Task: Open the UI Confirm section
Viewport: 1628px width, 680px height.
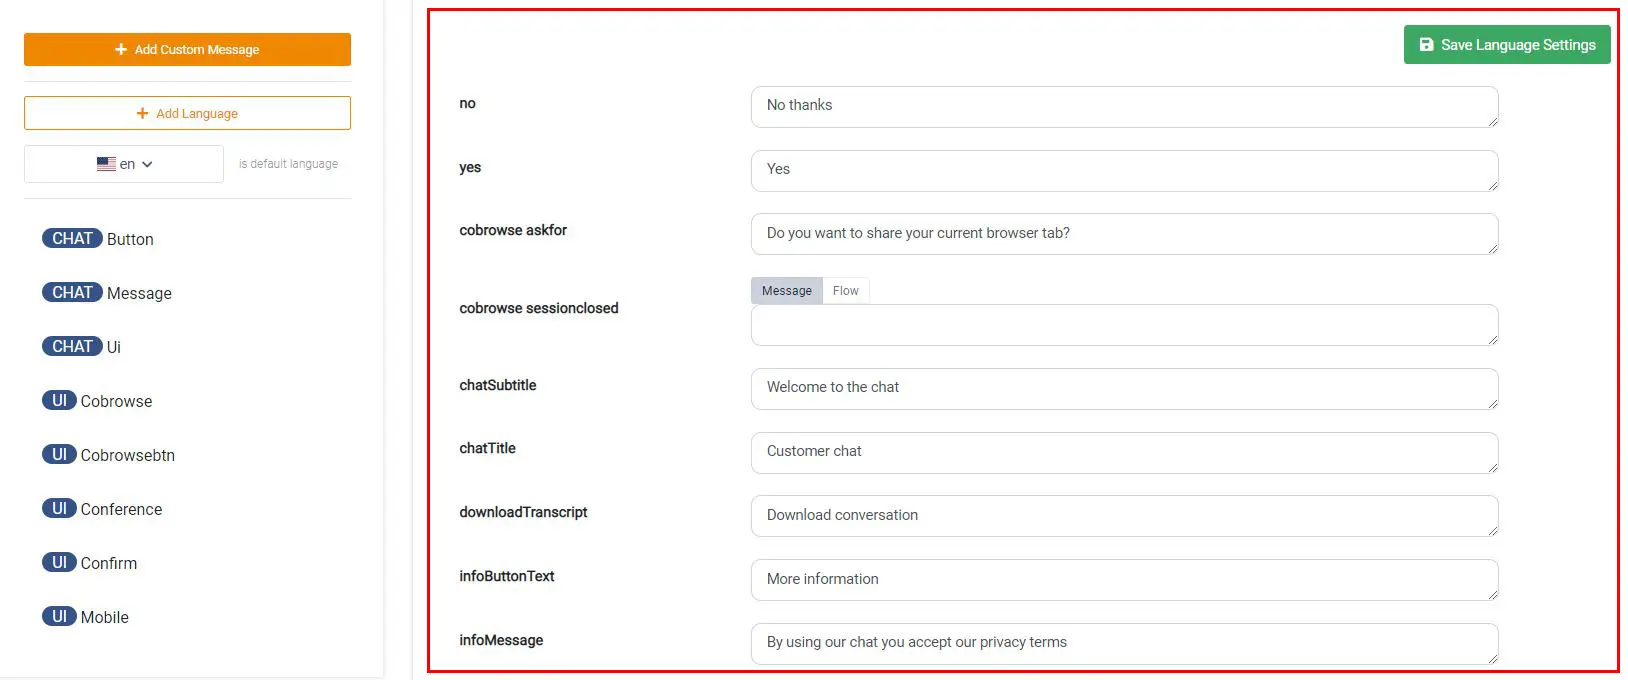Action: pos(90,563)
